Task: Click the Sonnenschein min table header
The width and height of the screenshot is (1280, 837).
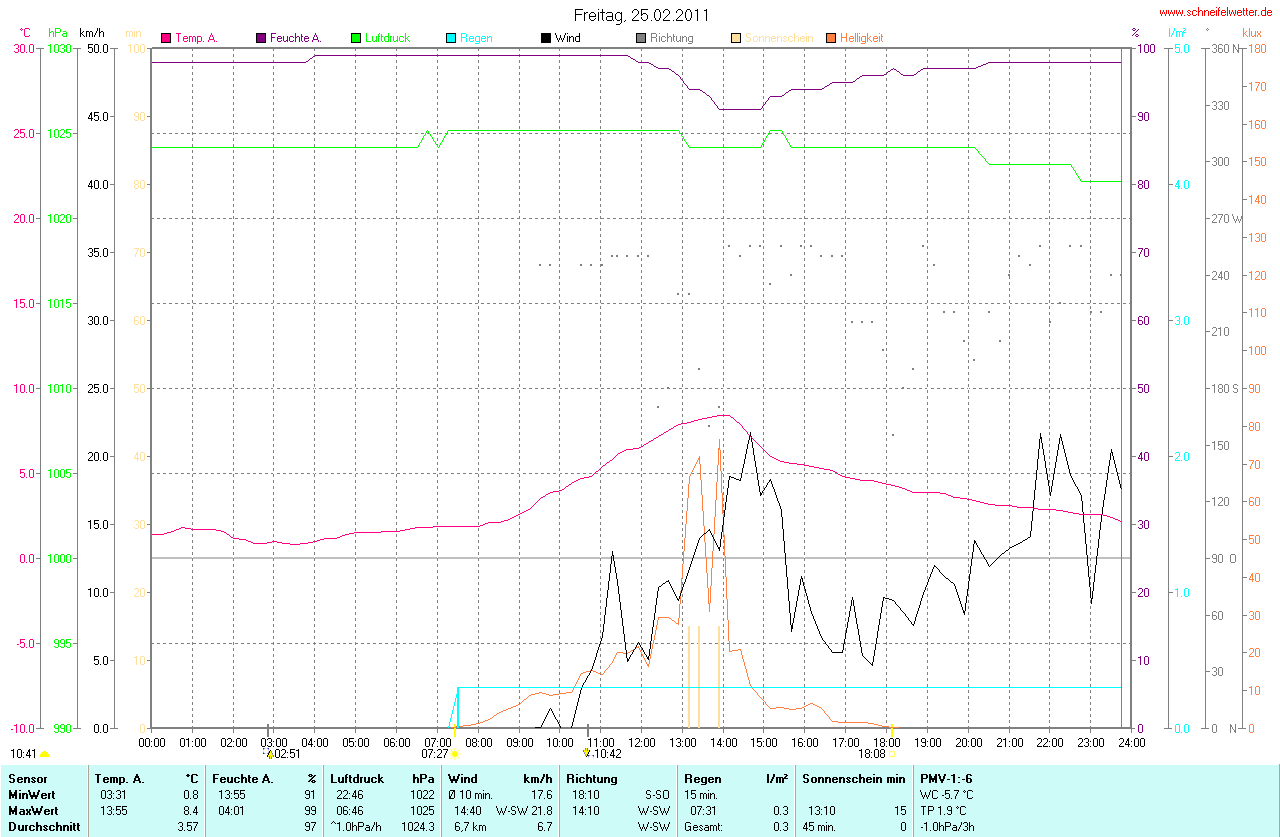Action: coord(853,778)
